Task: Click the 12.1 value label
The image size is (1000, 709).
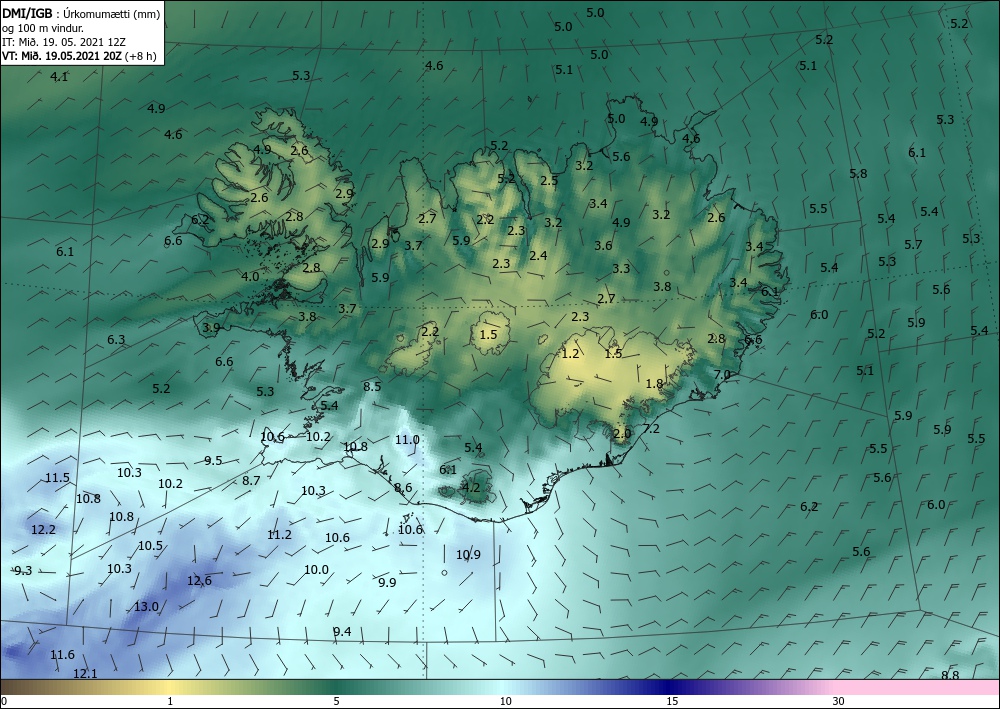Action: [85, 673]
